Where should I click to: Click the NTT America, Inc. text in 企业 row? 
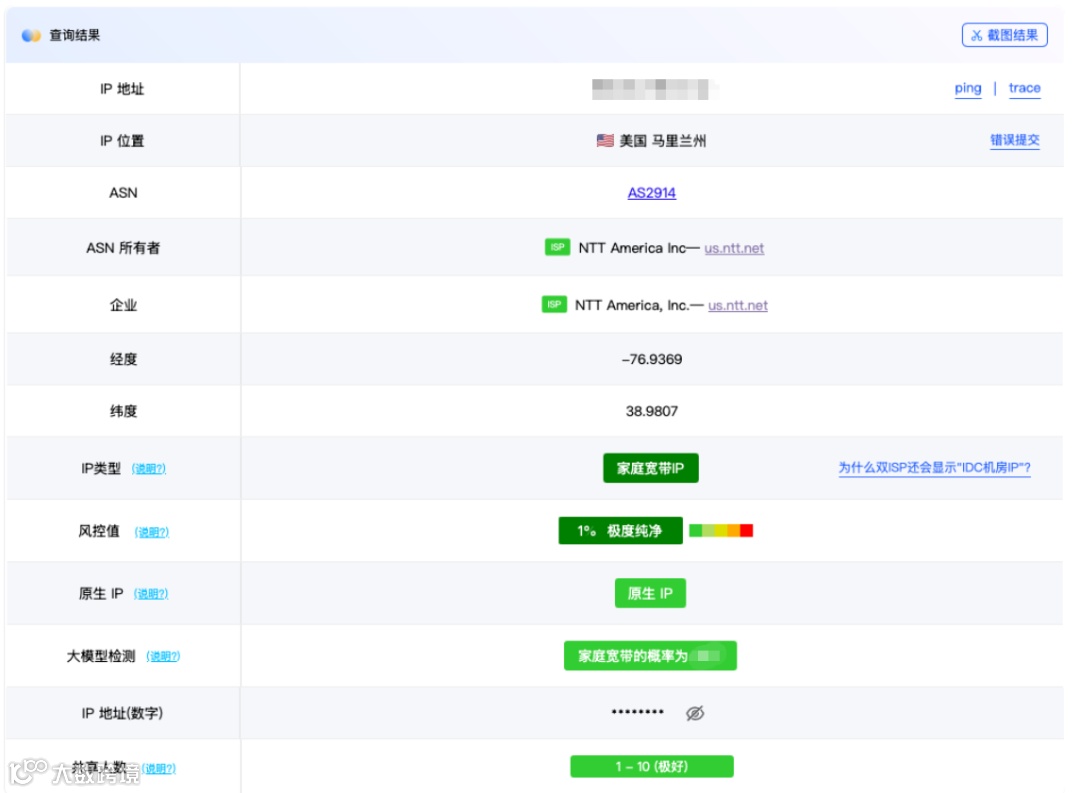tap(632, 305)
